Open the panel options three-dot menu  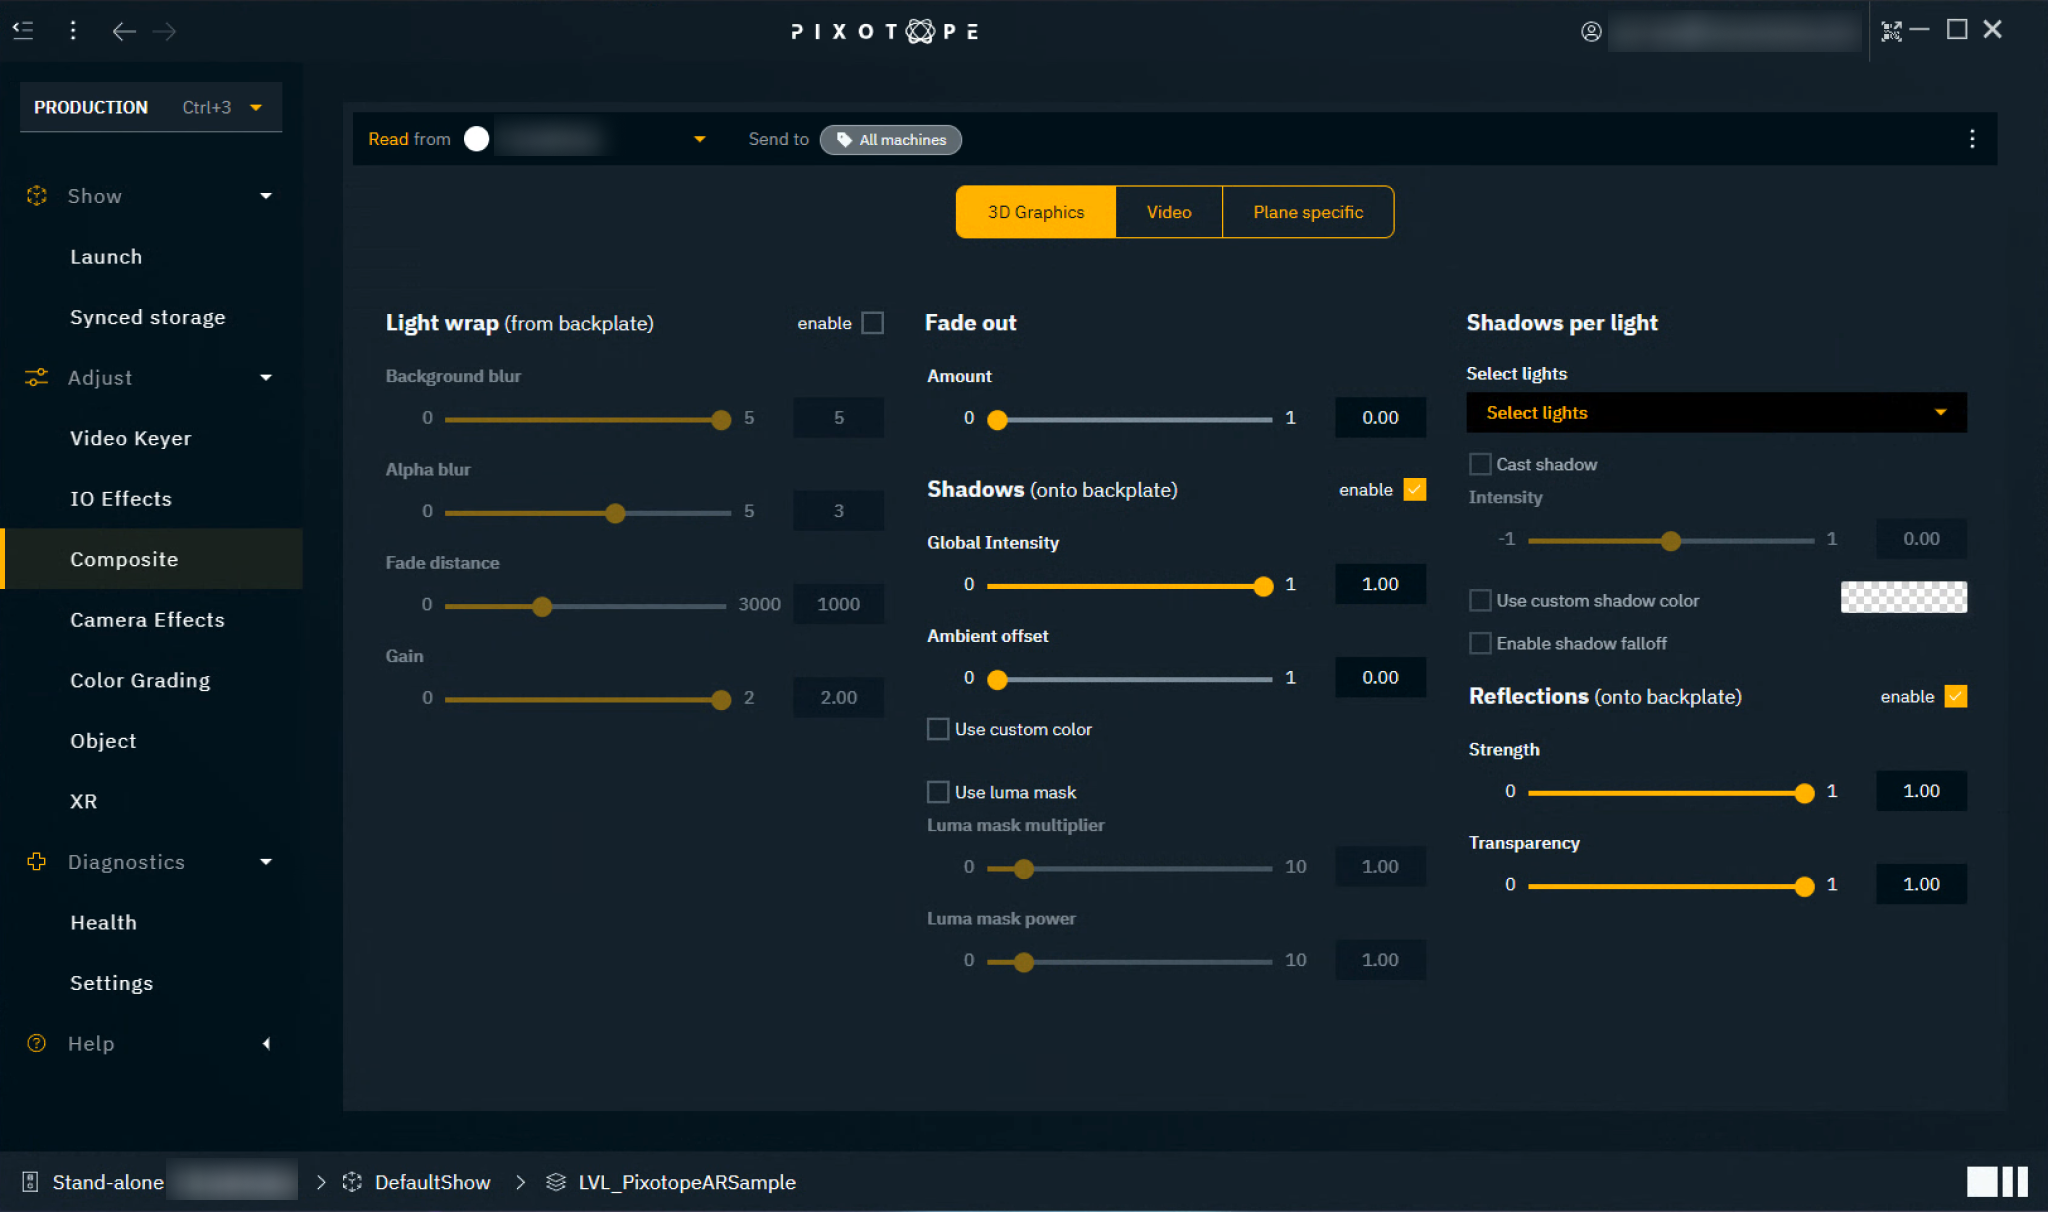(x=1971, y=139)
